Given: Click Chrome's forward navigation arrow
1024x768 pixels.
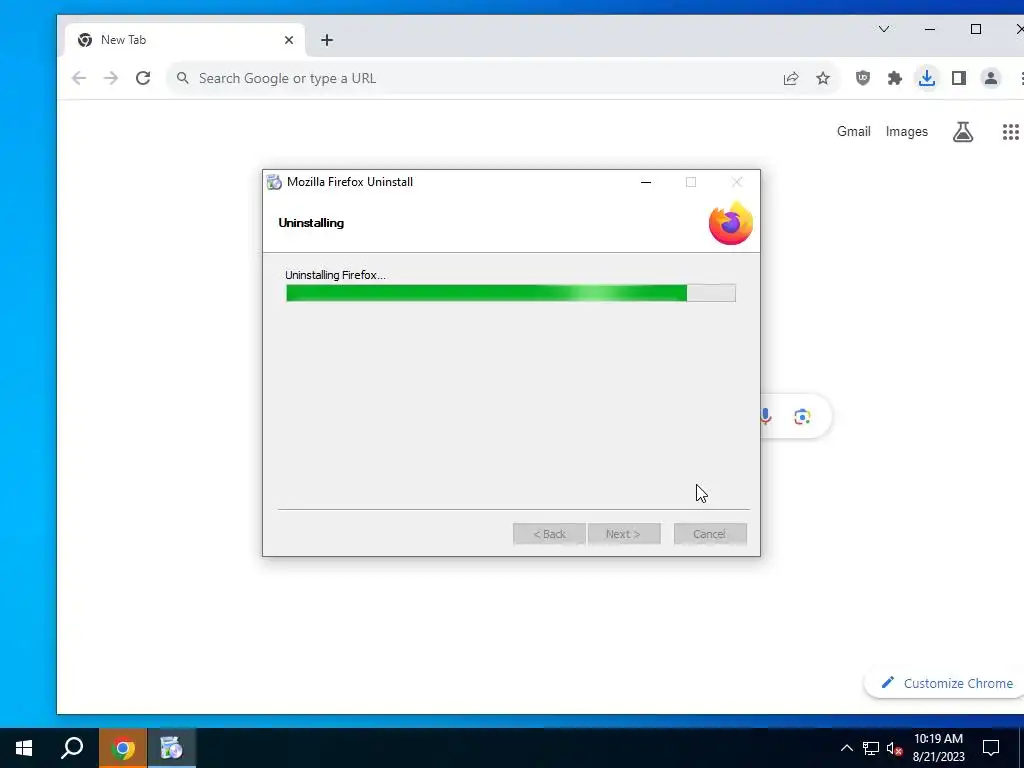Looking at the screenshot, I should pyautogui.click(x=111, y=78).
